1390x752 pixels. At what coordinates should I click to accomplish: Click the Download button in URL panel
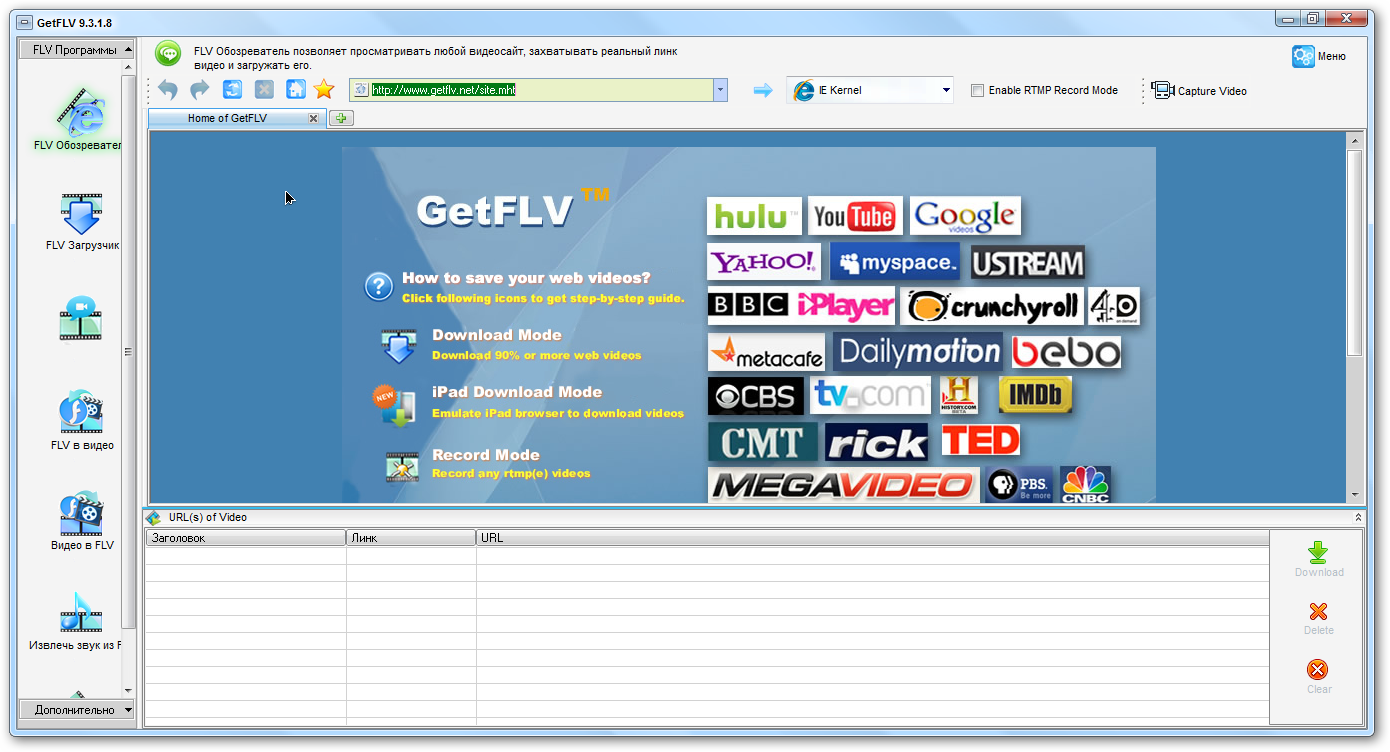[x=1319, y=559]
